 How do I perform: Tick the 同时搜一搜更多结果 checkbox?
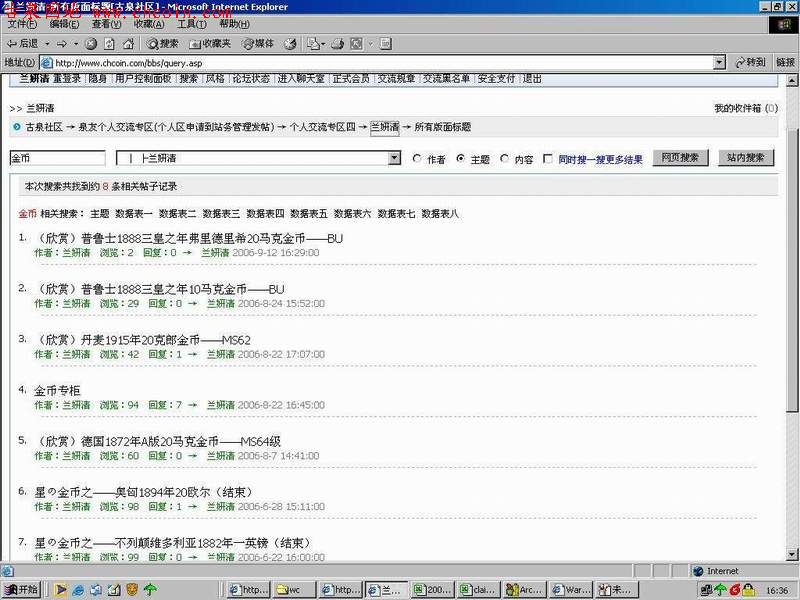click(x=548, y=159)
